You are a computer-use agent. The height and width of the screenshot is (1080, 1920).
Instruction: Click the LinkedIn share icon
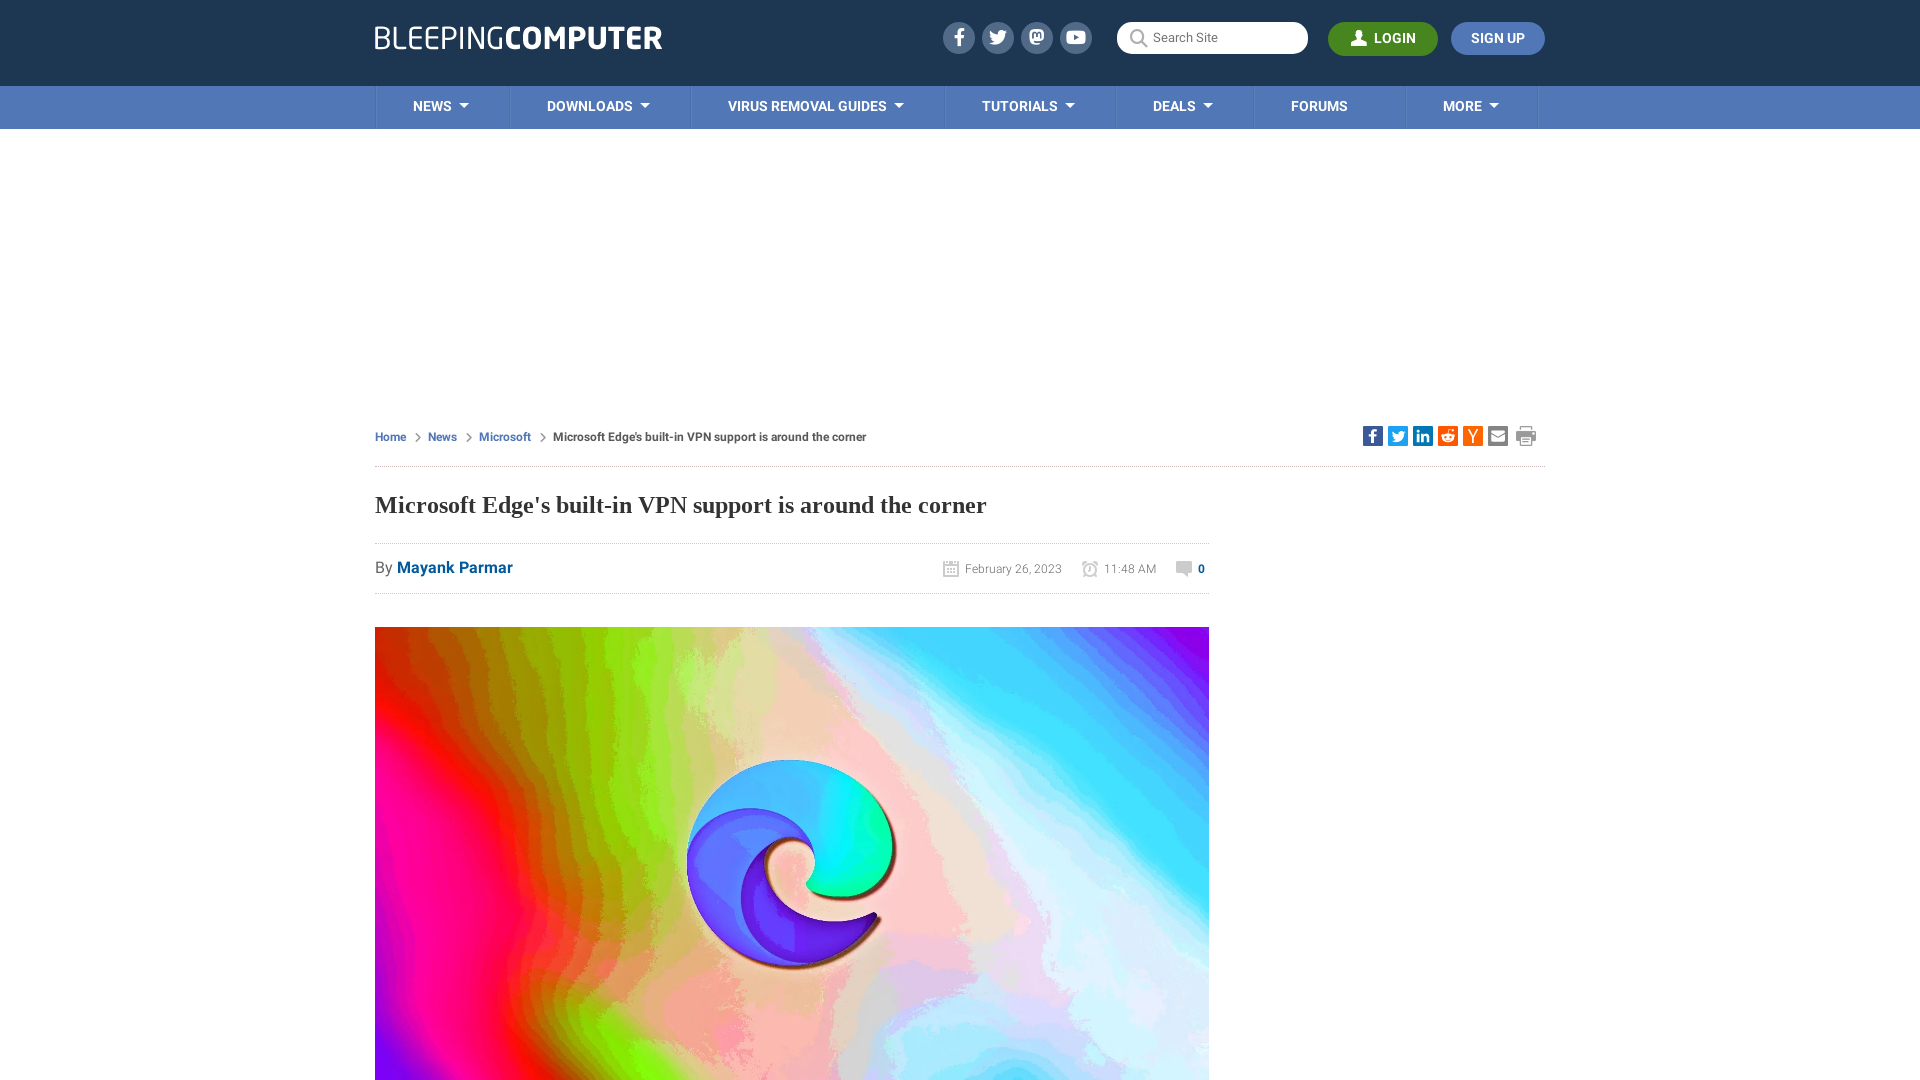[x=1422, y=435]
